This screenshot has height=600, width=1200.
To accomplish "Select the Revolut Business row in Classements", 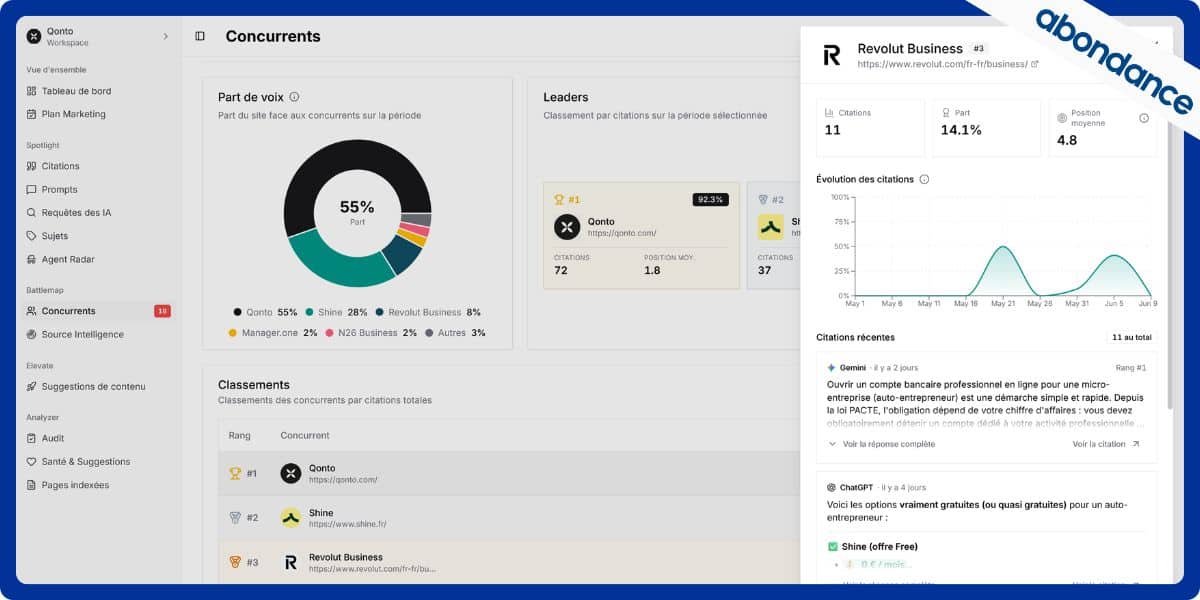I will point(509,562).
